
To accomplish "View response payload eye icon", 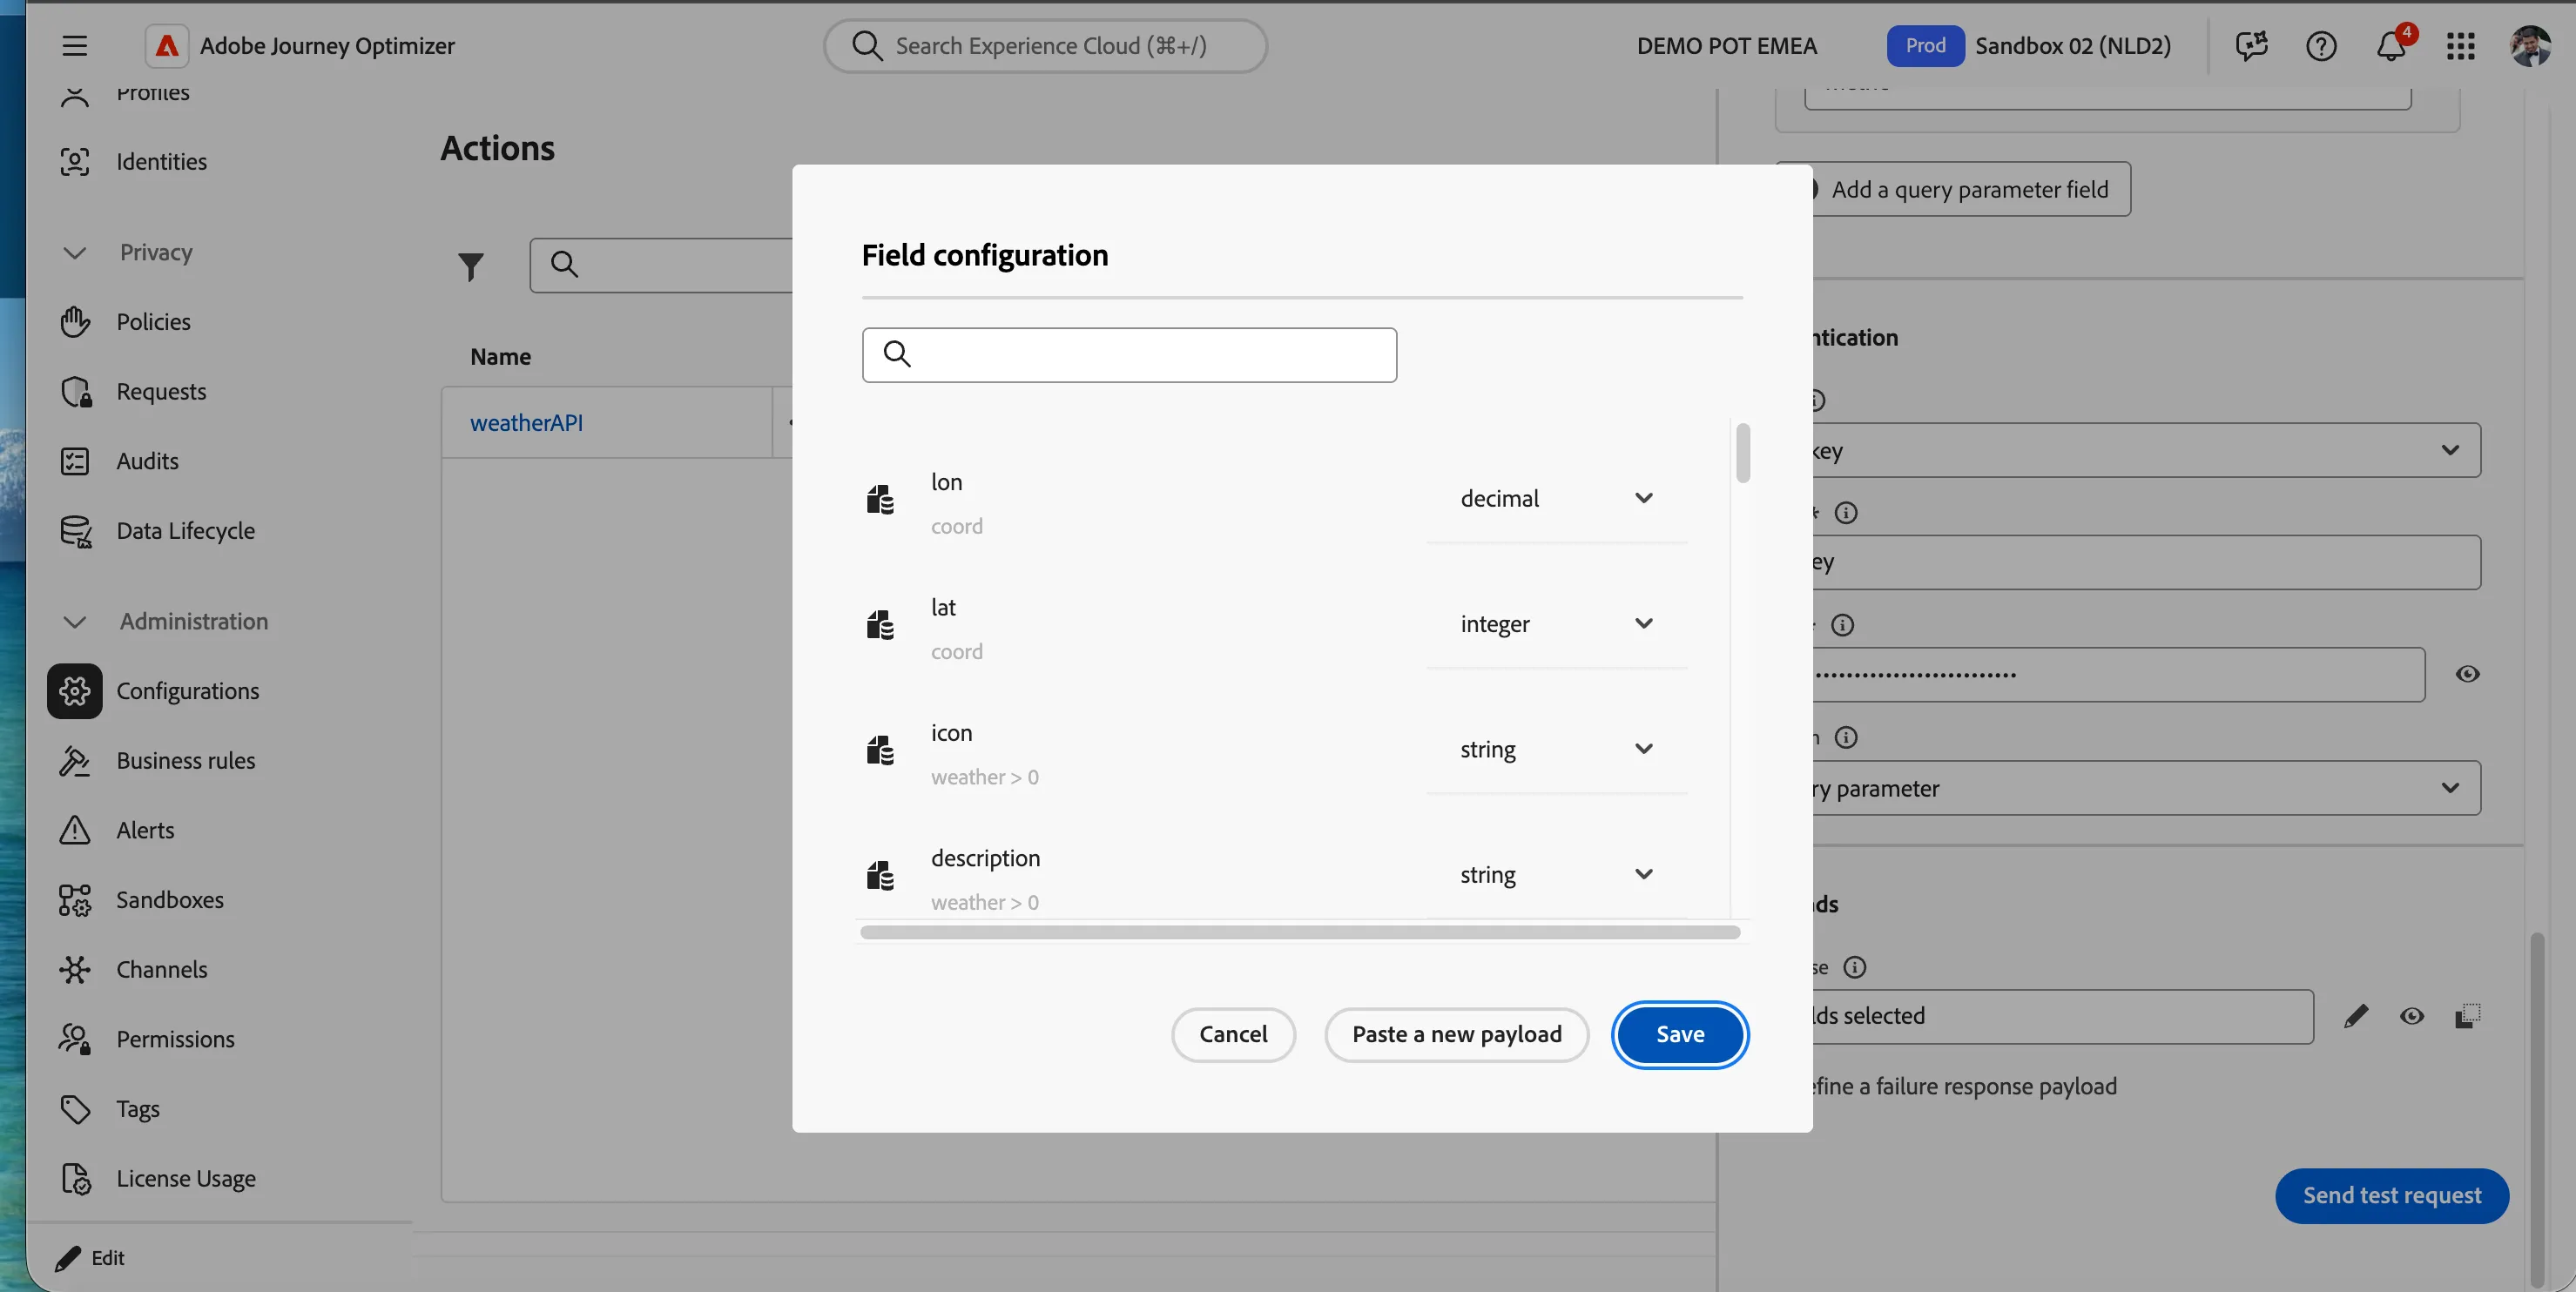I will [x=2411, y=1017].
